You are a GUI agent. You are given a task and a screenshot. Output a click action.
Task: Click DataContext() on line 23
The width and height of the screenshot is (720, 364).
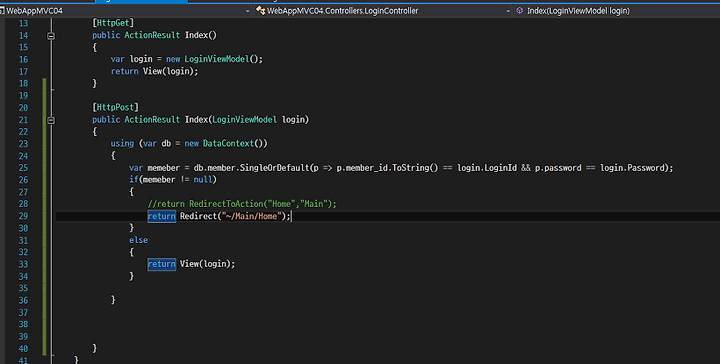pos(233,143)
